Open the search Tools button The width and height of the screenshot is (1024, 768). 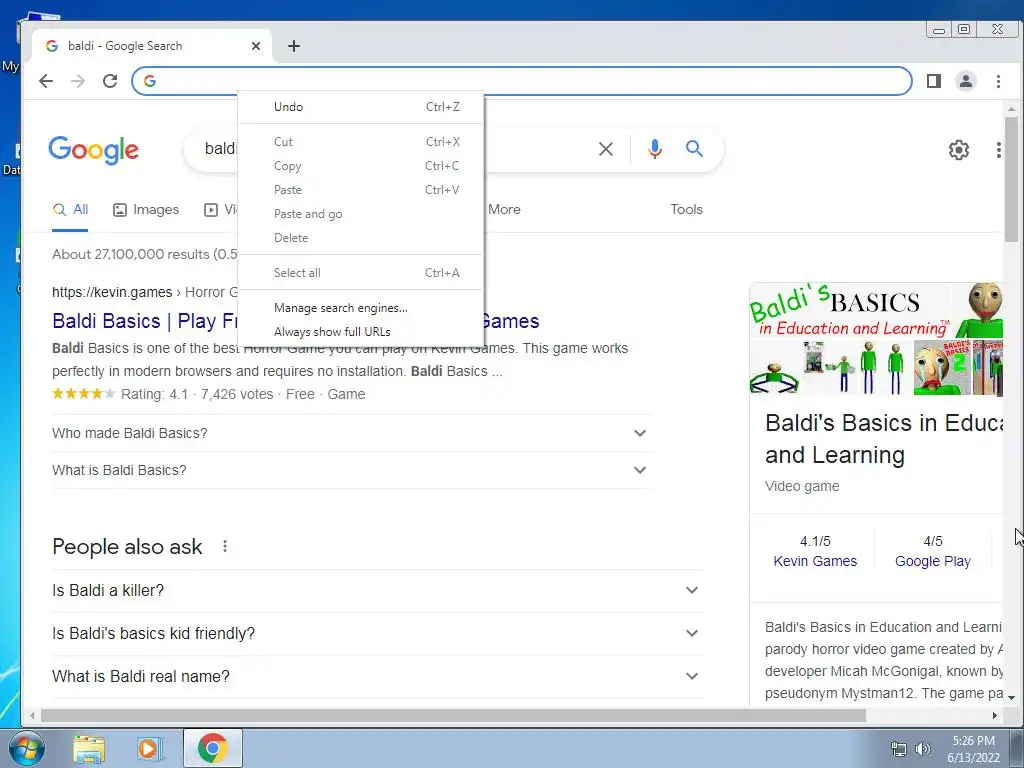[686, 210]
